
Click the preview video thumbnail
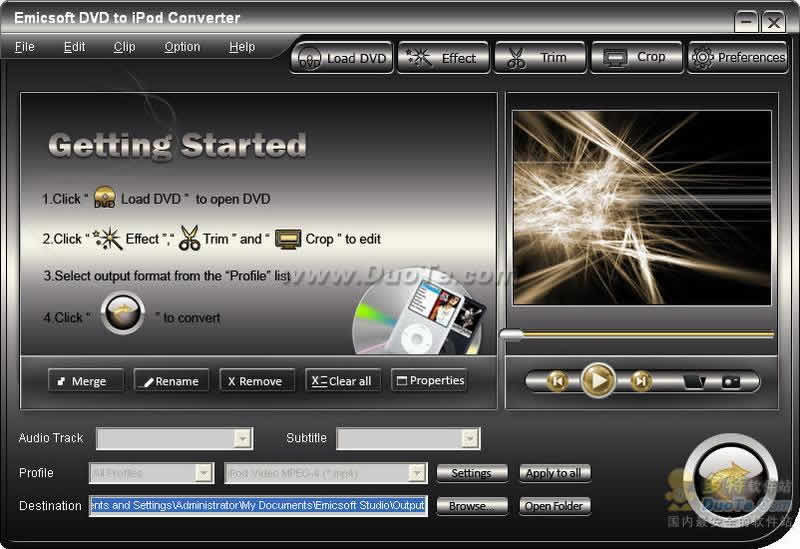642,208
